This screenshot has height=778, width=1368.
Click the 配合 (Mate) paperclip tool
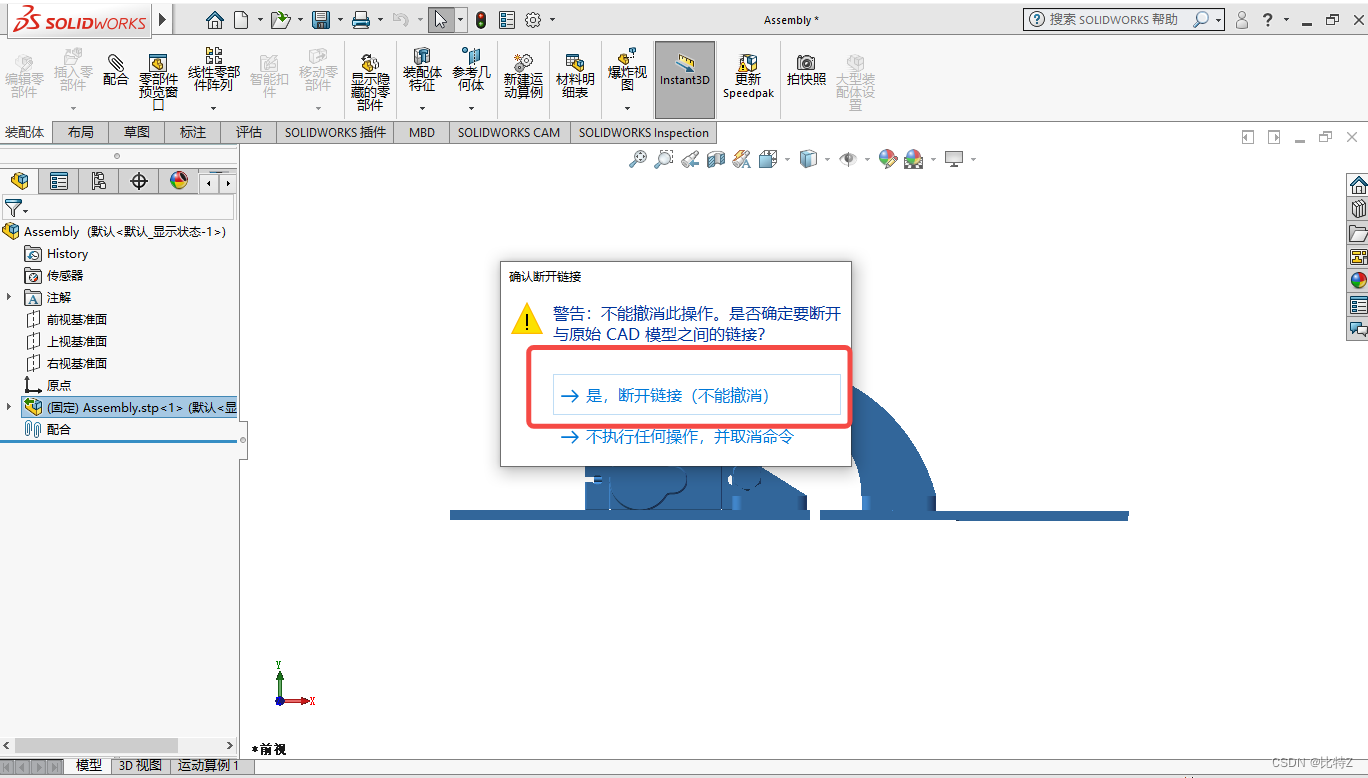point(116,70)
